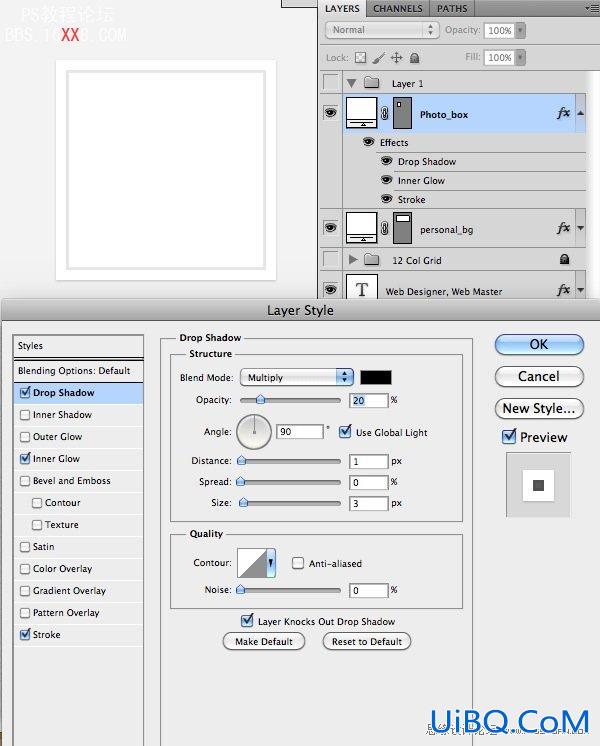
Task: Hide the Photo_box layer eye
Action: pyautogui.click(x=331, y=113)
